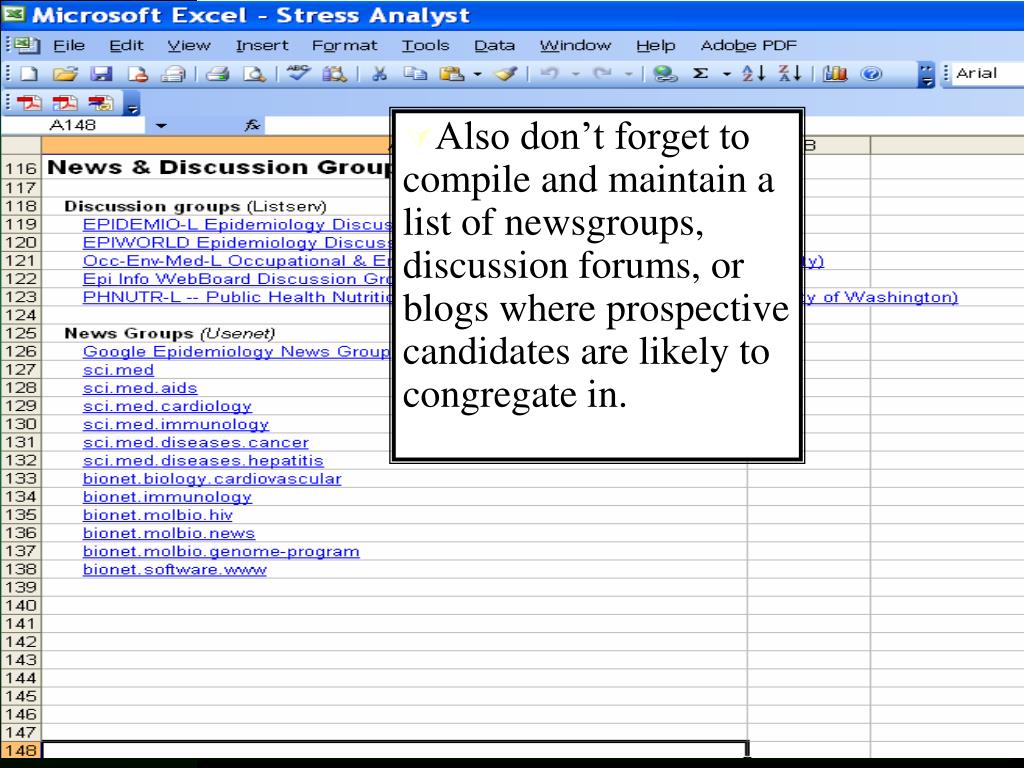Click the E-mail toolbar icon
This screenshot has height=768, width=1024.
[x=173, y=74]
